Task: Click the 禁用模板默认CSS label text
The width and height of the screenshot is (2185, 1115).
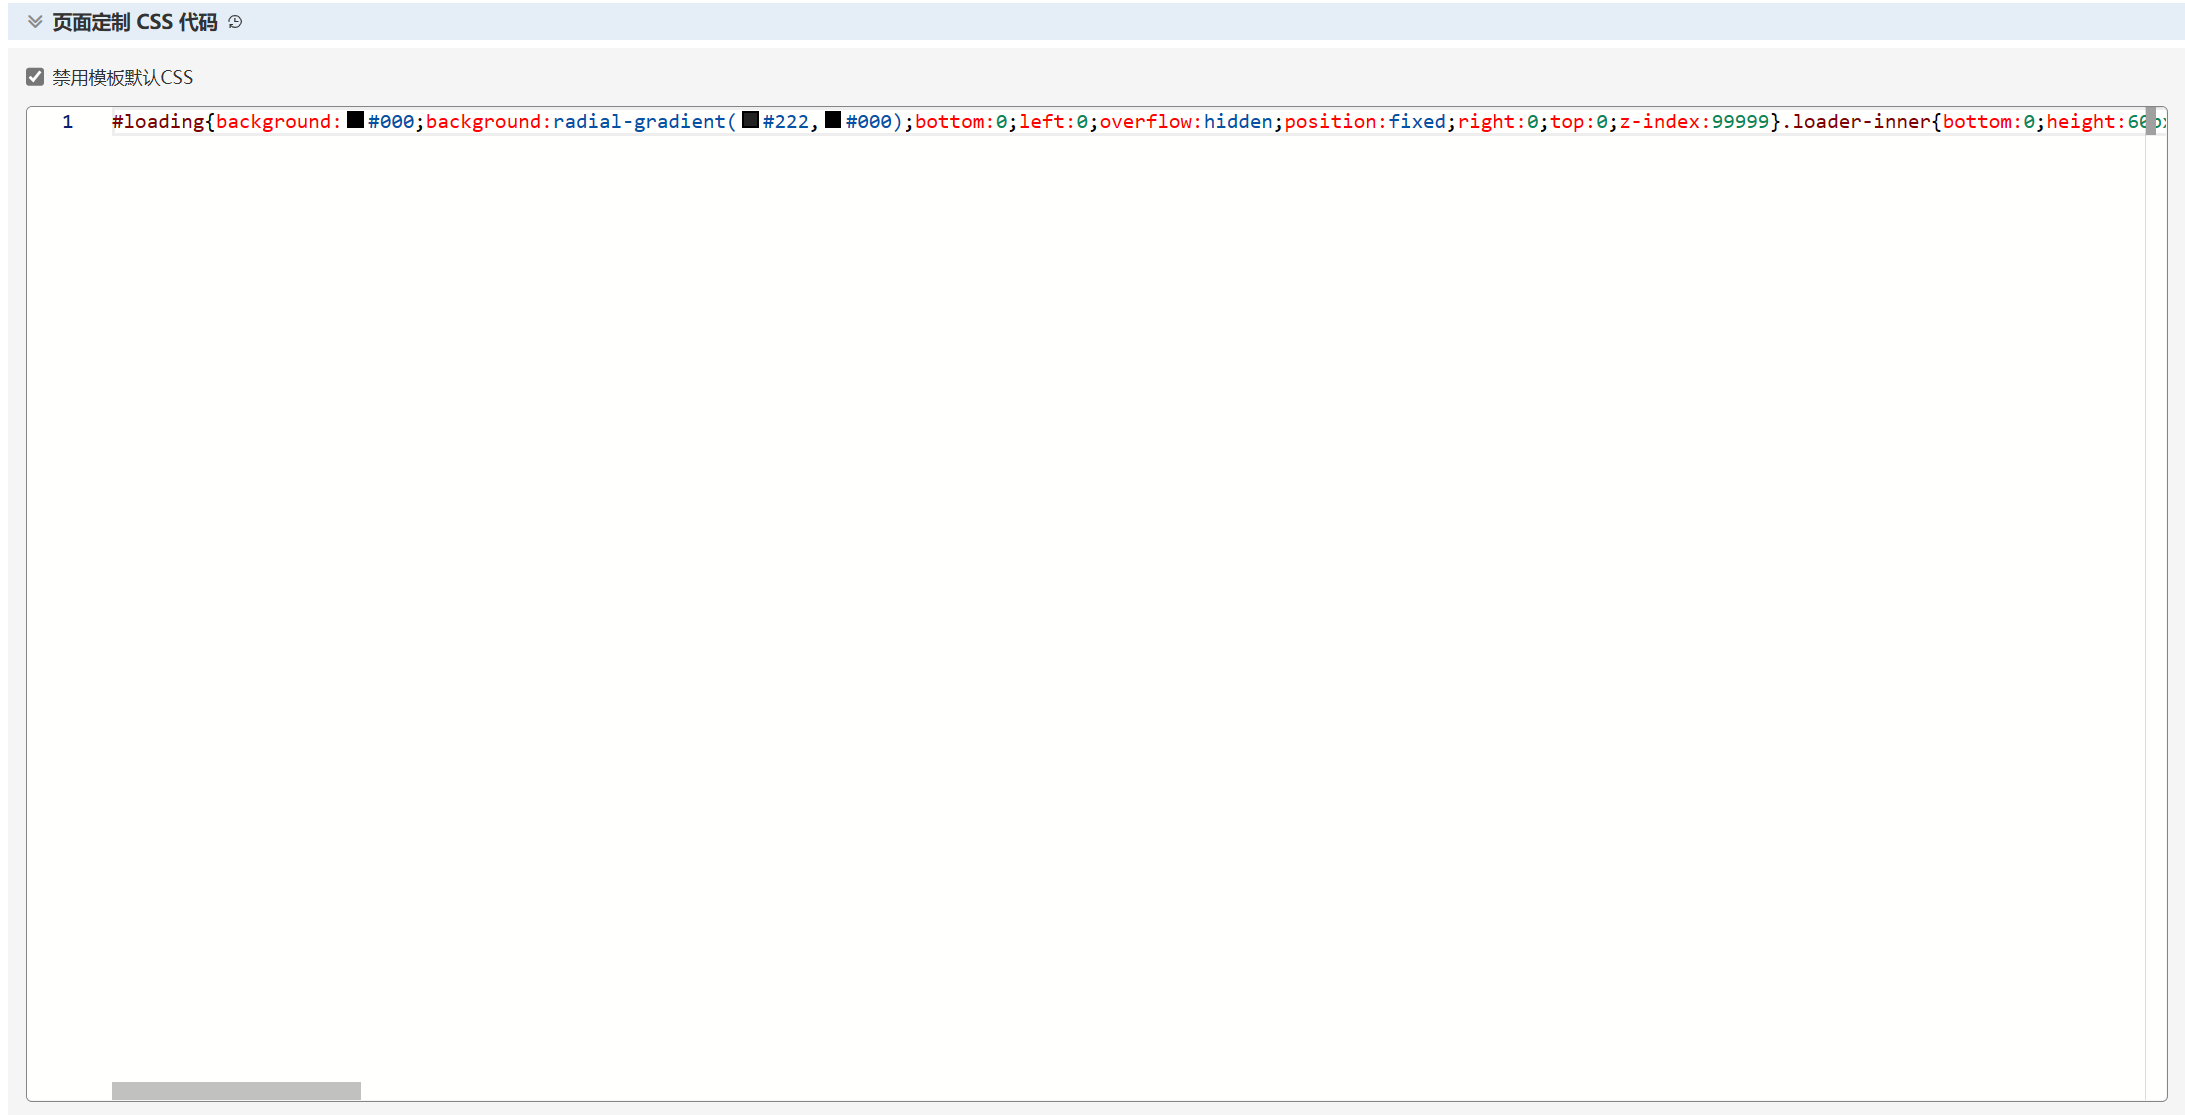Action: pyautogui.click(x=122, y=77)
